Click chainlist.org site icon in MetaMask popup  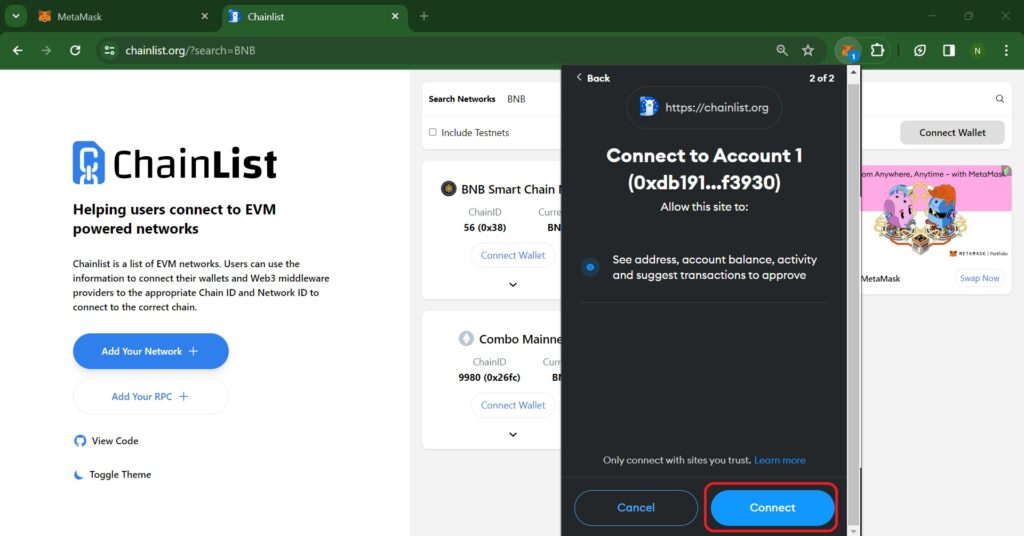[x=648, y=106]
